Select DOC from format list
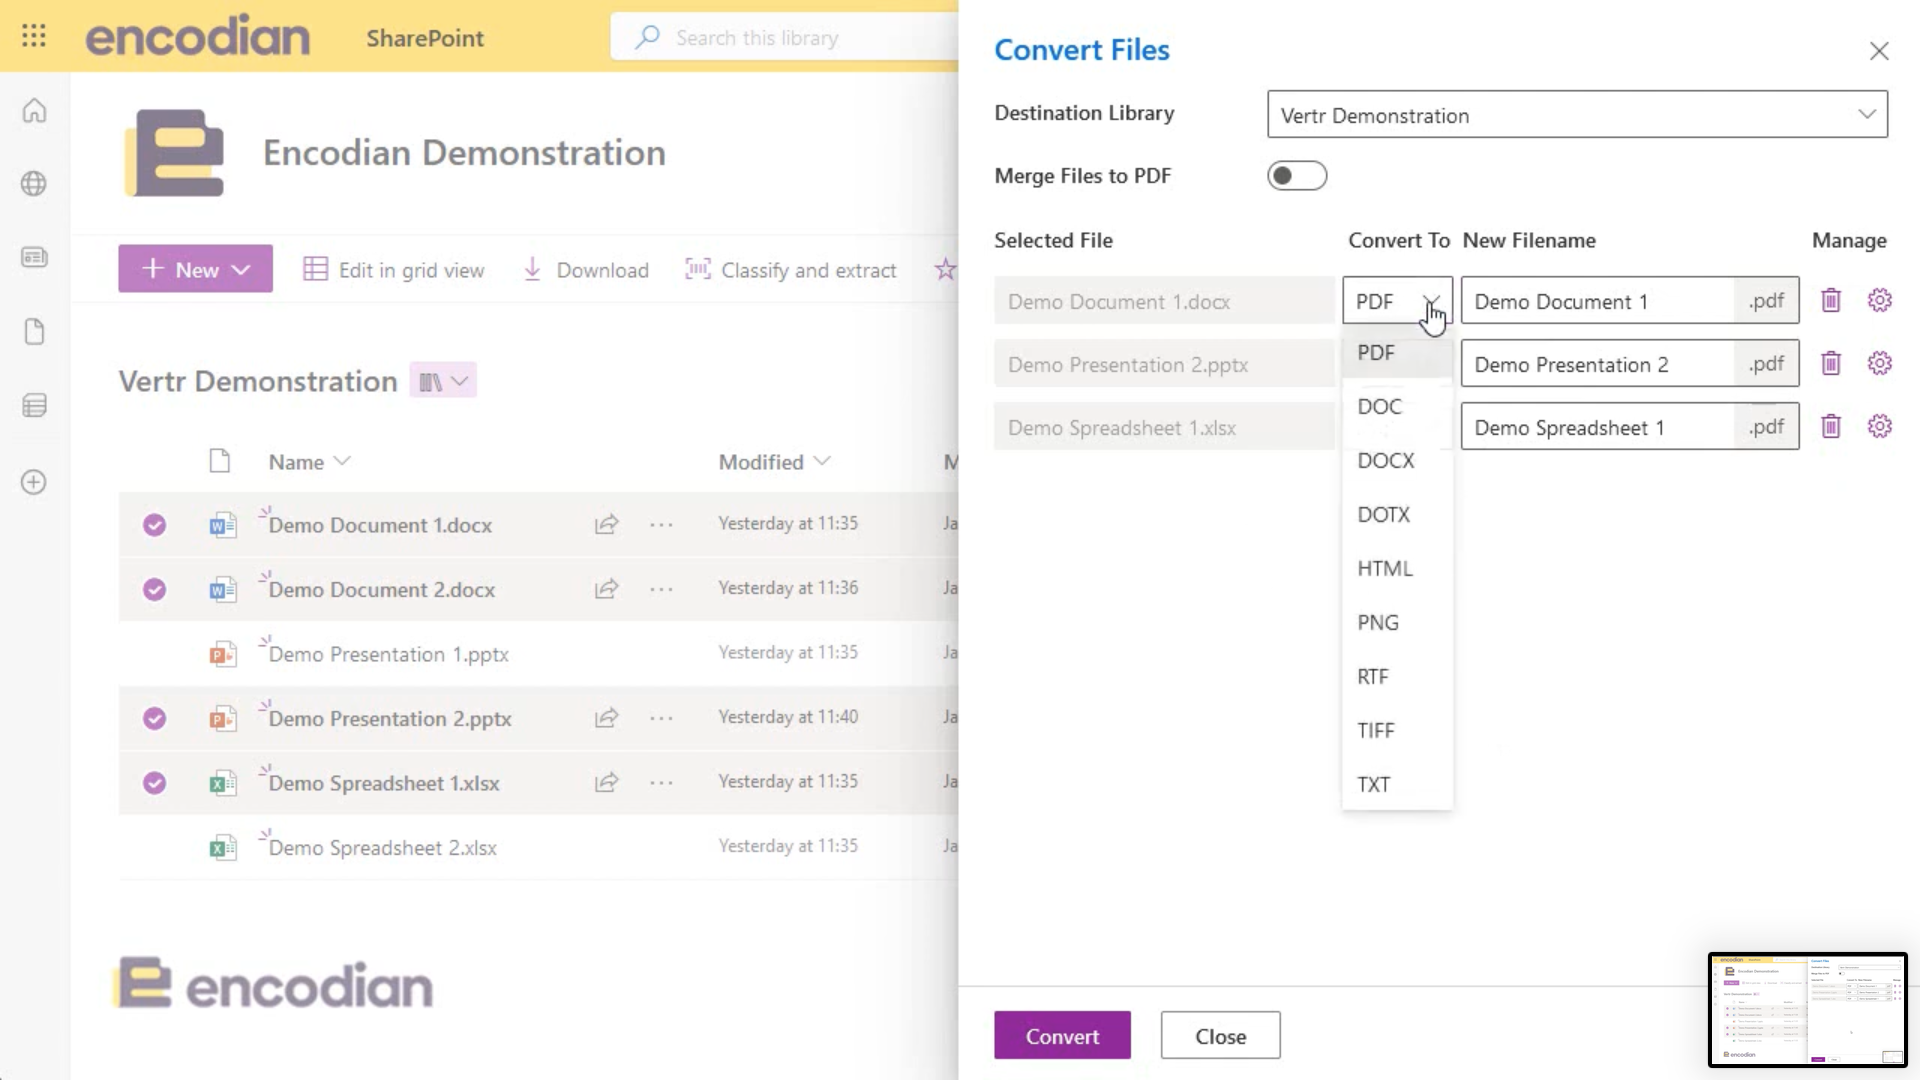Image resolution: width=1920 pixels, height=1080 pixels. point(1397,407)
